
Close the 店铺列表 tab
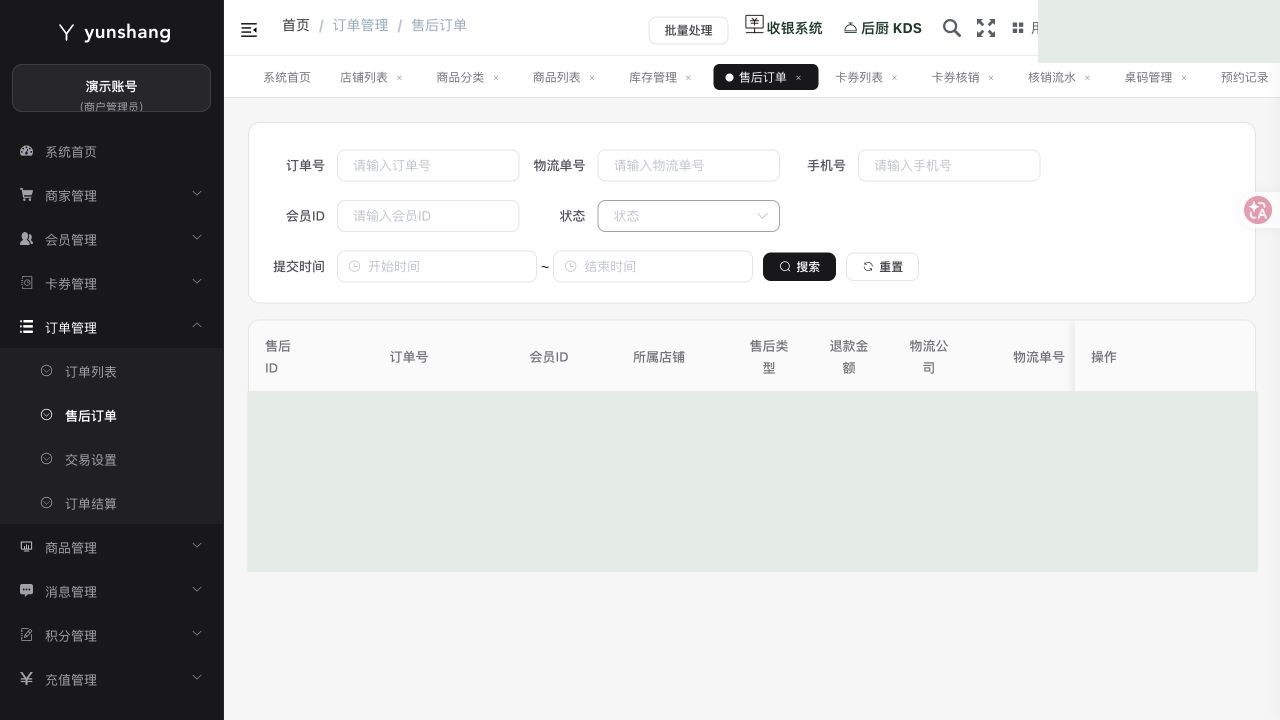399,77
